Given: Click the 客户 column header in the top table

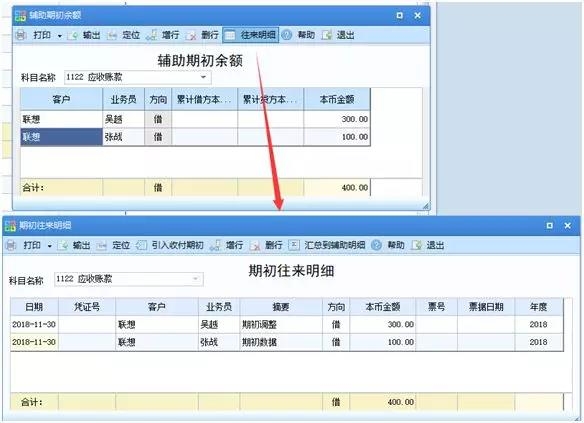Looking at the screenshot, I should click(61, 99).
